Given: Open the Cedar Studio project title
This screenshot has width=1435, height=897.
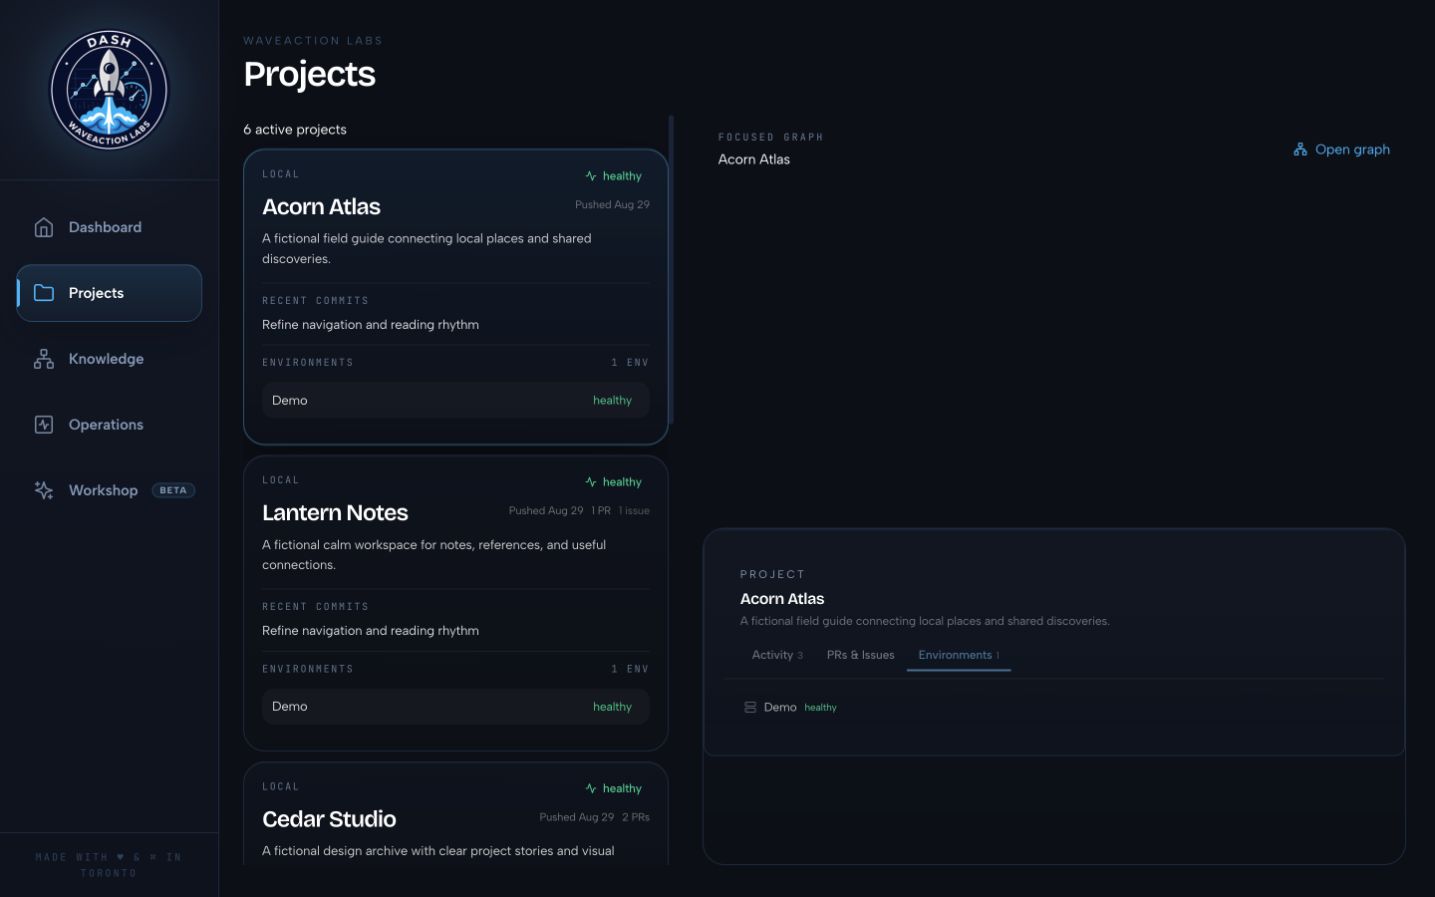Looking at the screenshot, I should click(329, 819).
